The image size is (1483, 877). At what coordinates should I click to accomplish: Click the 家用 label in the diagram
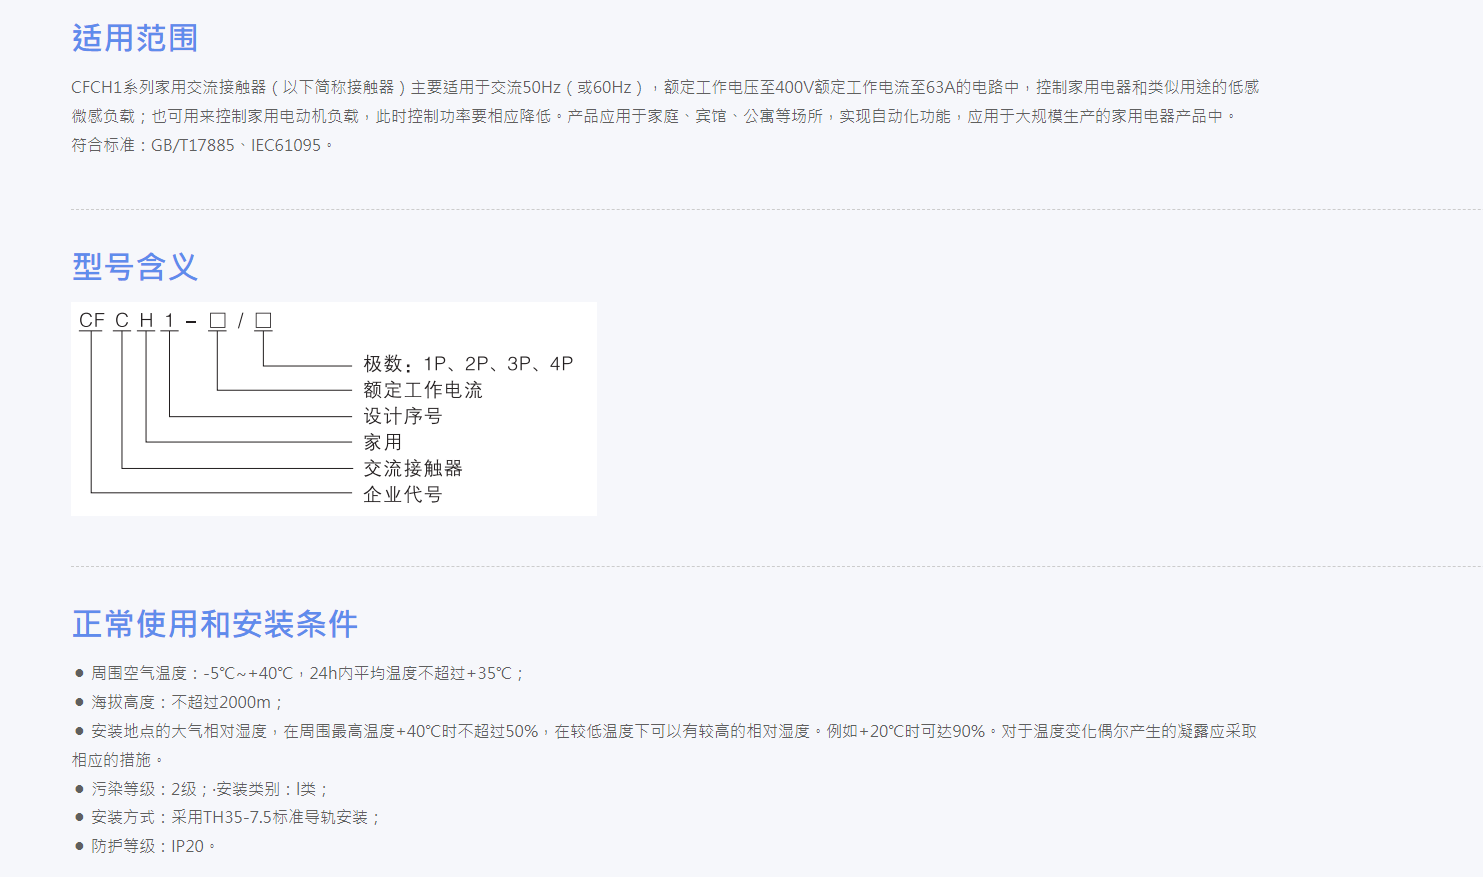[x=382, y=442]
